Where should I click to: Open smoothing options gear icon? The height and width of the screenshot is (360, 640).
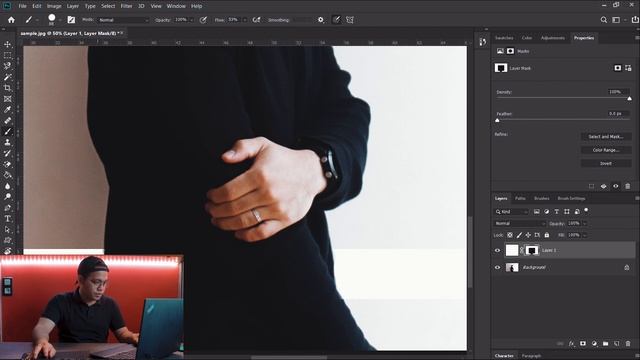(321, 20)
